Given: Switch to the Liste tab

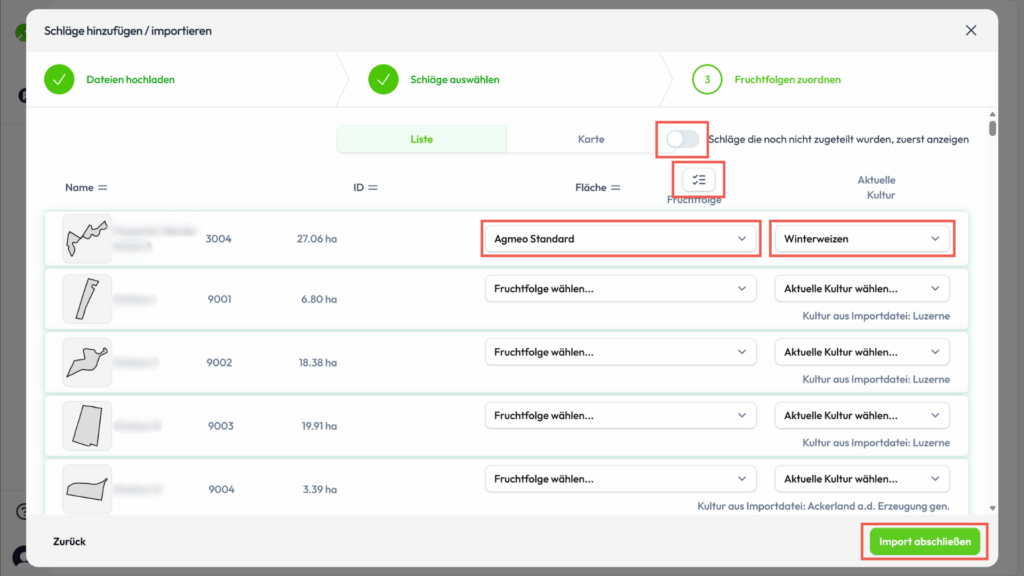Looking at the screenshot, I should (421, 139).
